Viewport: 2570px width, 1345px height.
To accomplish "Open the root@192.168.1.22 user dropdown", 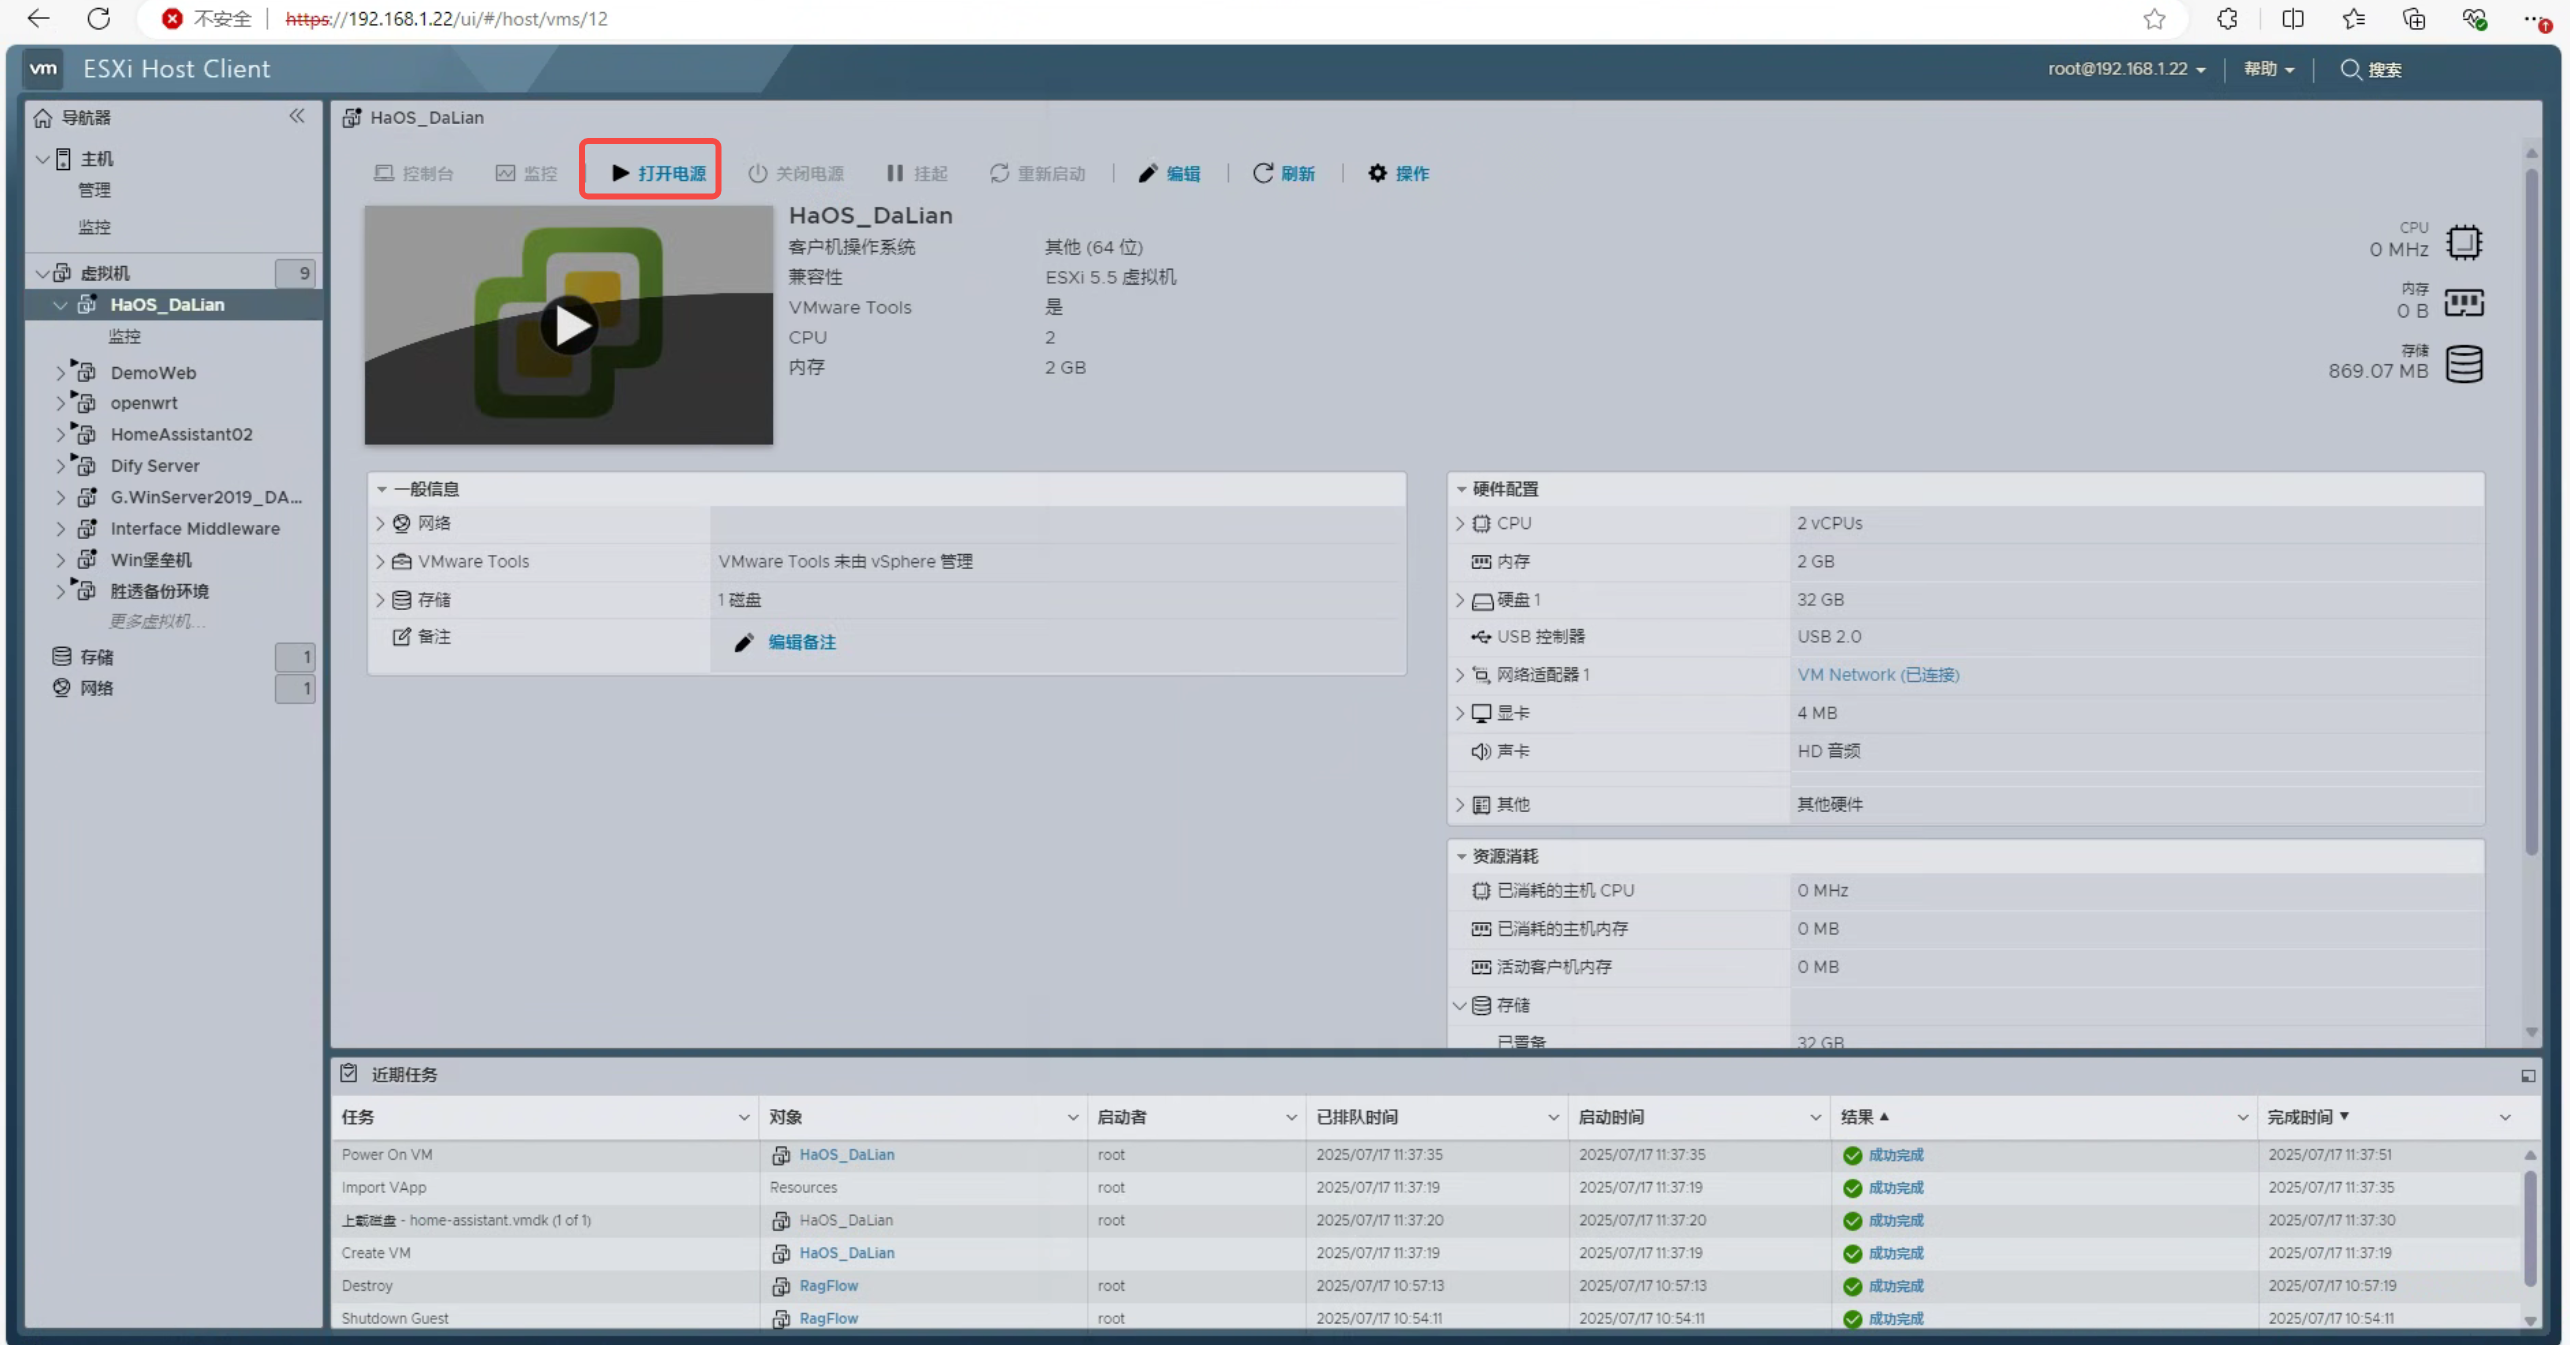I will [x=2126, y=69].
